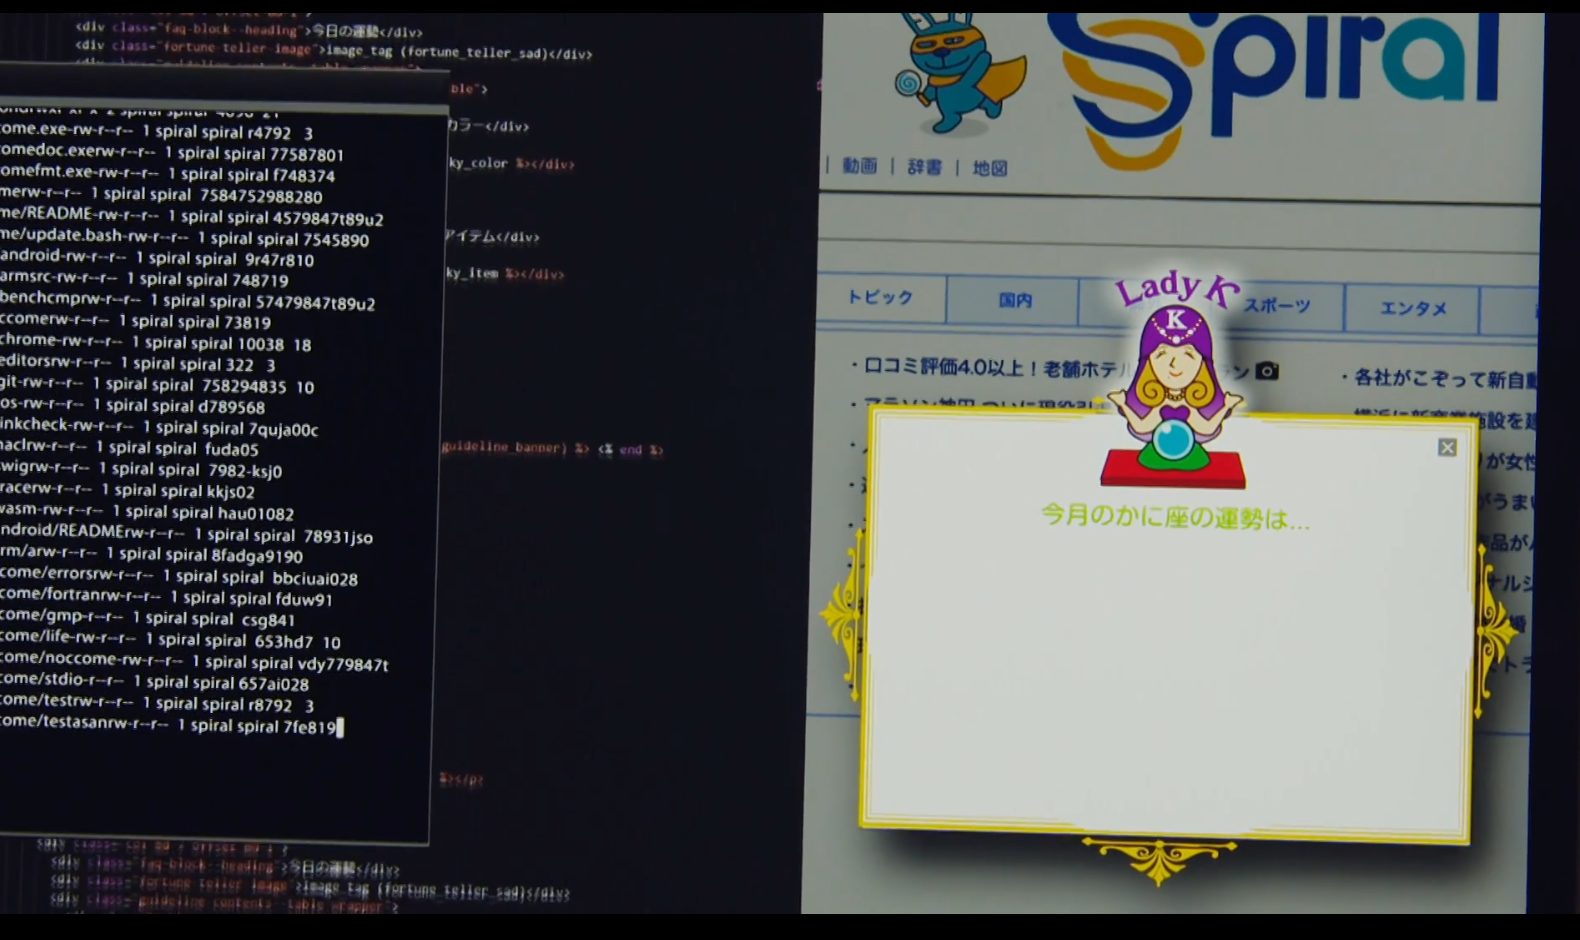This screenshot has width=1580, height=940.
Task: Select terminal row editors with 322 3
Action: (x=138, y=364)
